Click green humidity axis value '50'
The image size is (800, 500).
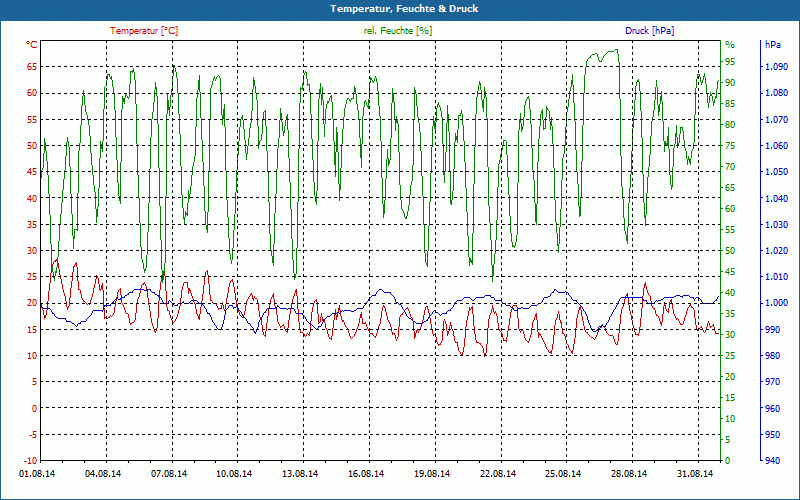[730, 251]
